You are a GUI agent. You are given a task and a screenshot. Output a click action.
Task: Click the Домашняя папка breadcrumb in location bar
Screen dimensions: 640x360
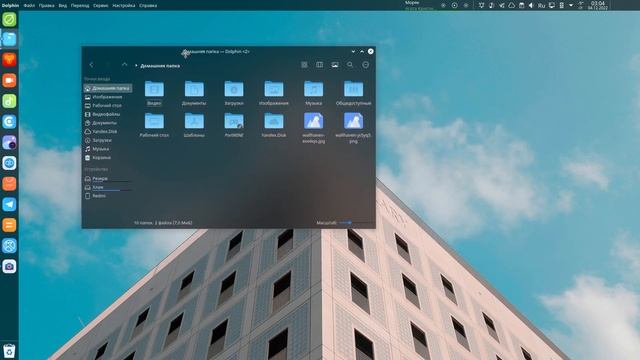(160, 66)
